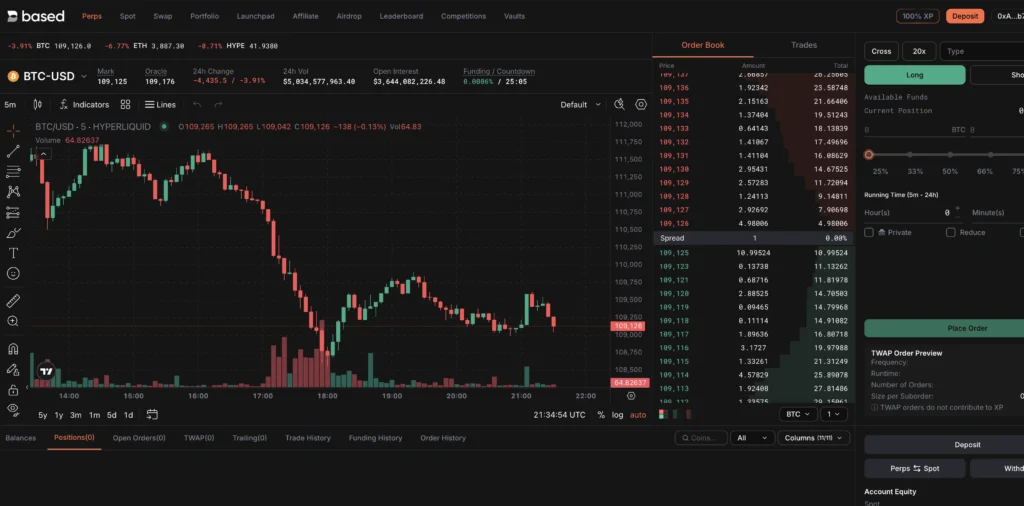Select the ruler measure tool
1024x506 pixels.
tap(13, 301)
